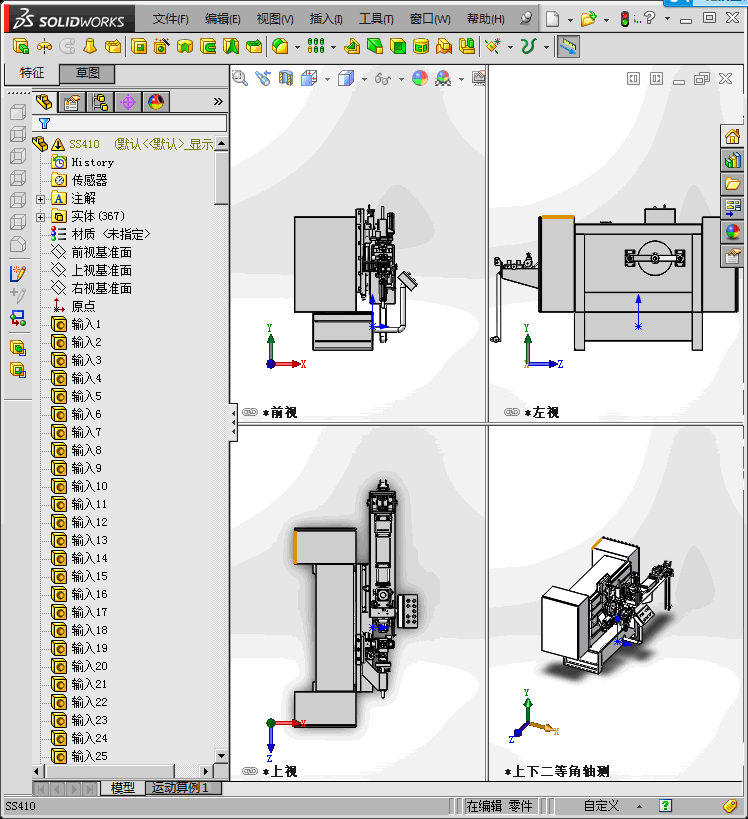
Task: Click the Reference Geometry icon
Action: pyautogui.click(x=493, y=46)
